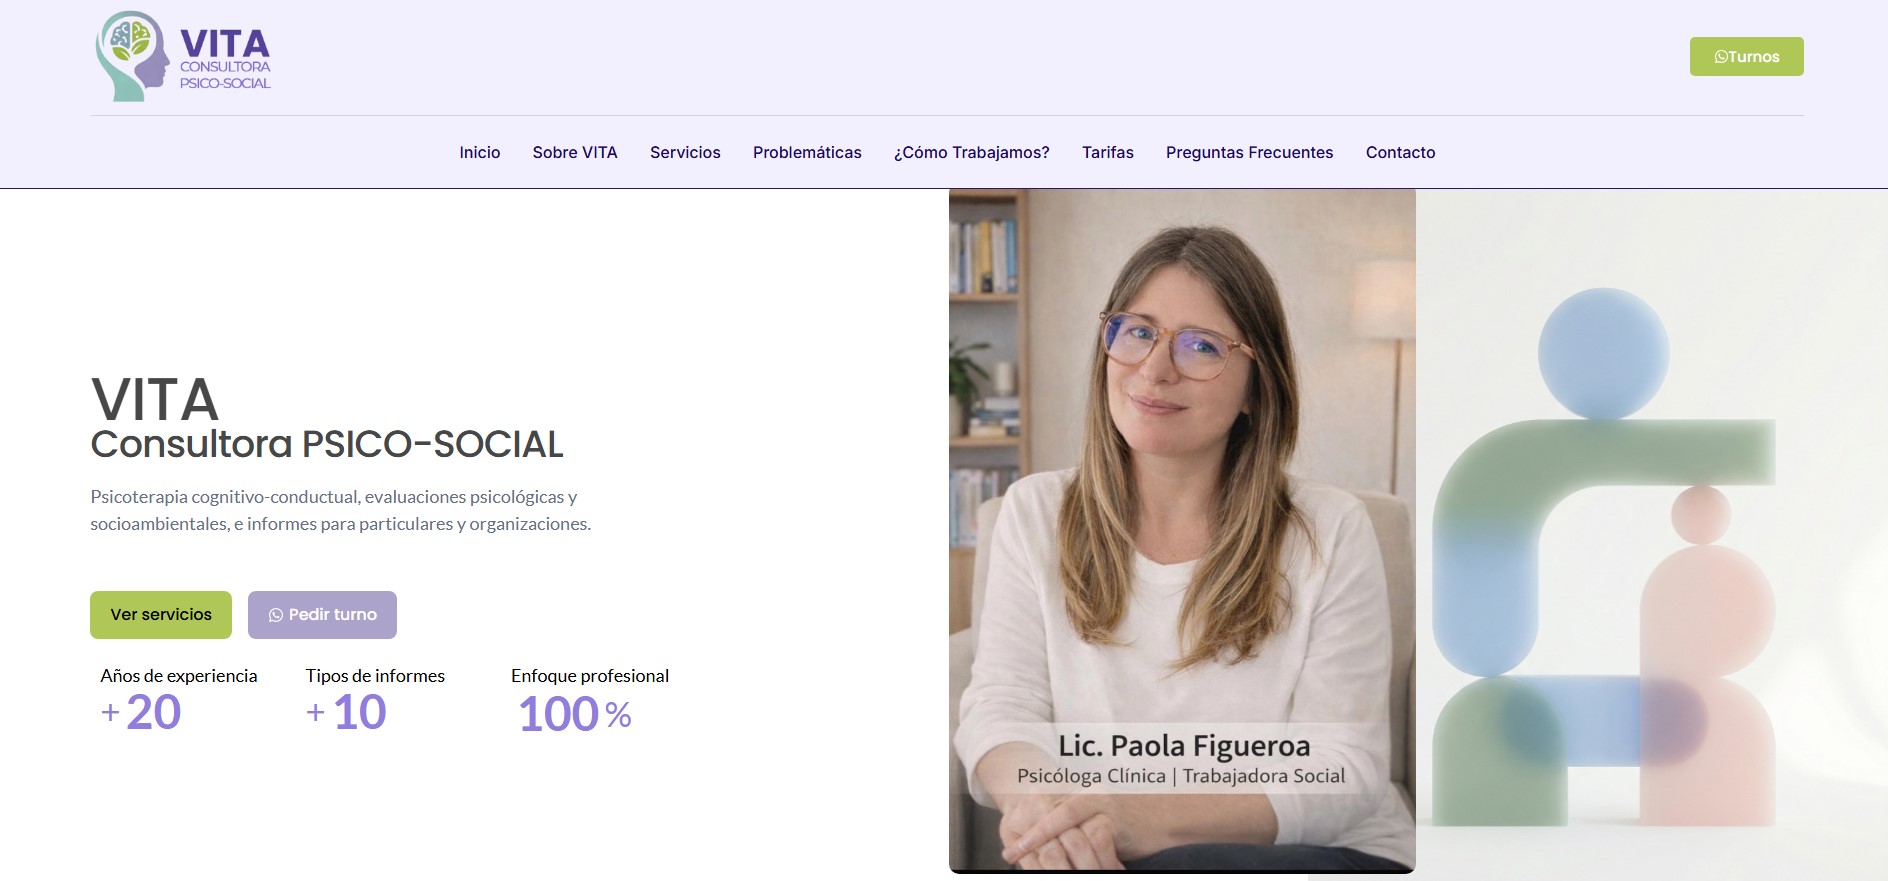Click the WhatsApp icon on Pedir turno
The image size is (1888, 881).
pyautogui.click(x=276, y=615)
